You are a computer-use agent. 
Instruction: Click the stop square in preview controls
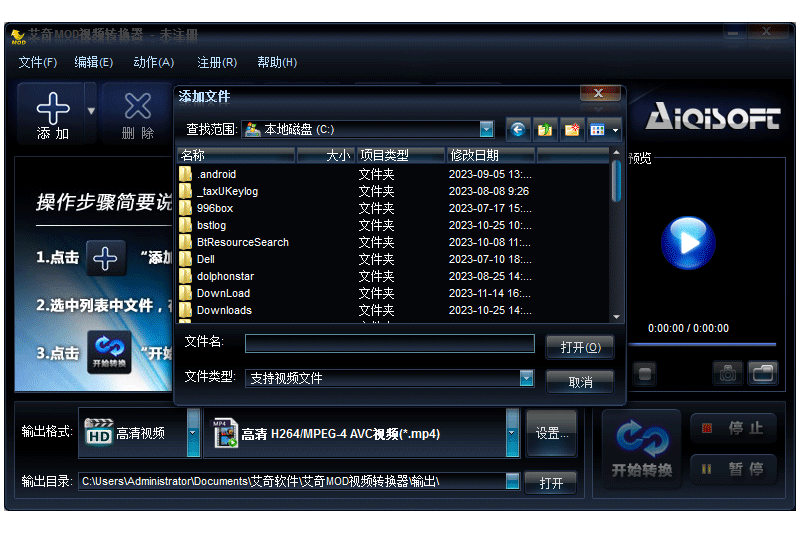[645, 374]
